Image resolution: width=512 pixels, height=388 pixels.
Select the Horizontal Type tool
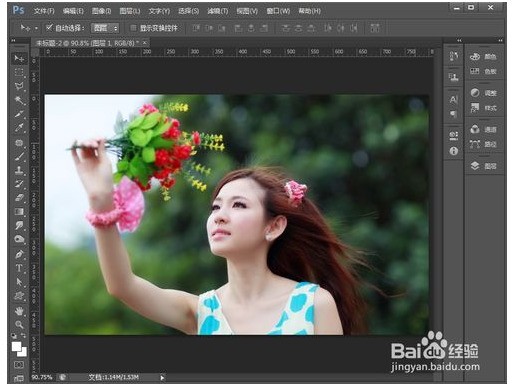(19, 268)
